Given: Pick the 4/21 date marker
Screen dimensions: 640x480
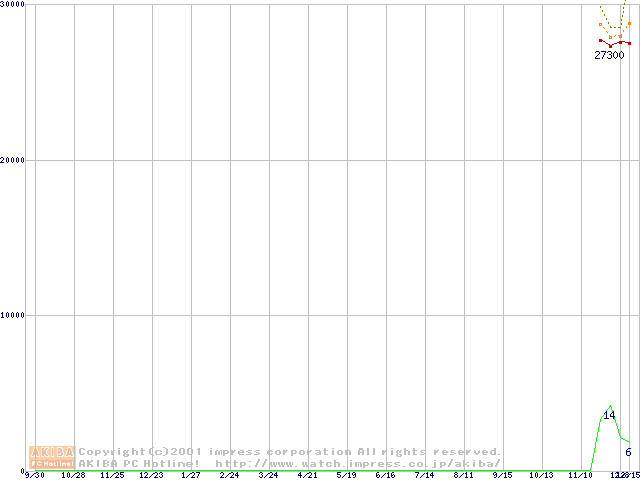Looking at the screenshot, I should point(307,475).
